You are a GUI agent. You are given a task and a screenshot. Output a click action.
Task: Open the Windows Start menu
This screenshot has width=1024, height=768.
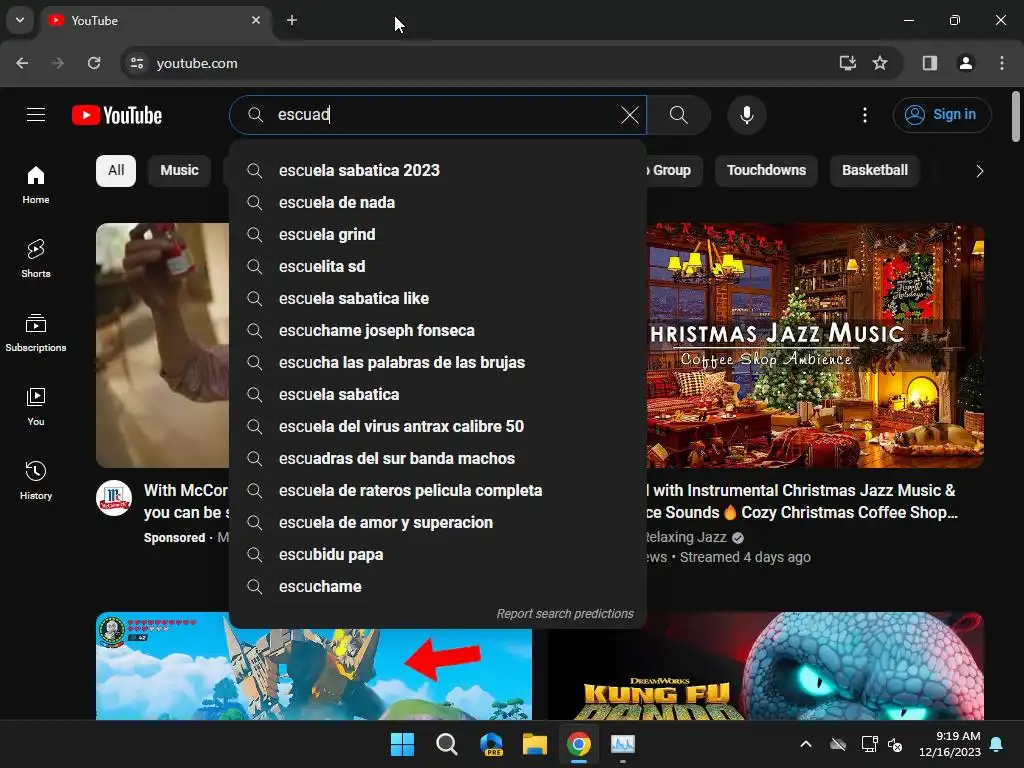point(402,744)
